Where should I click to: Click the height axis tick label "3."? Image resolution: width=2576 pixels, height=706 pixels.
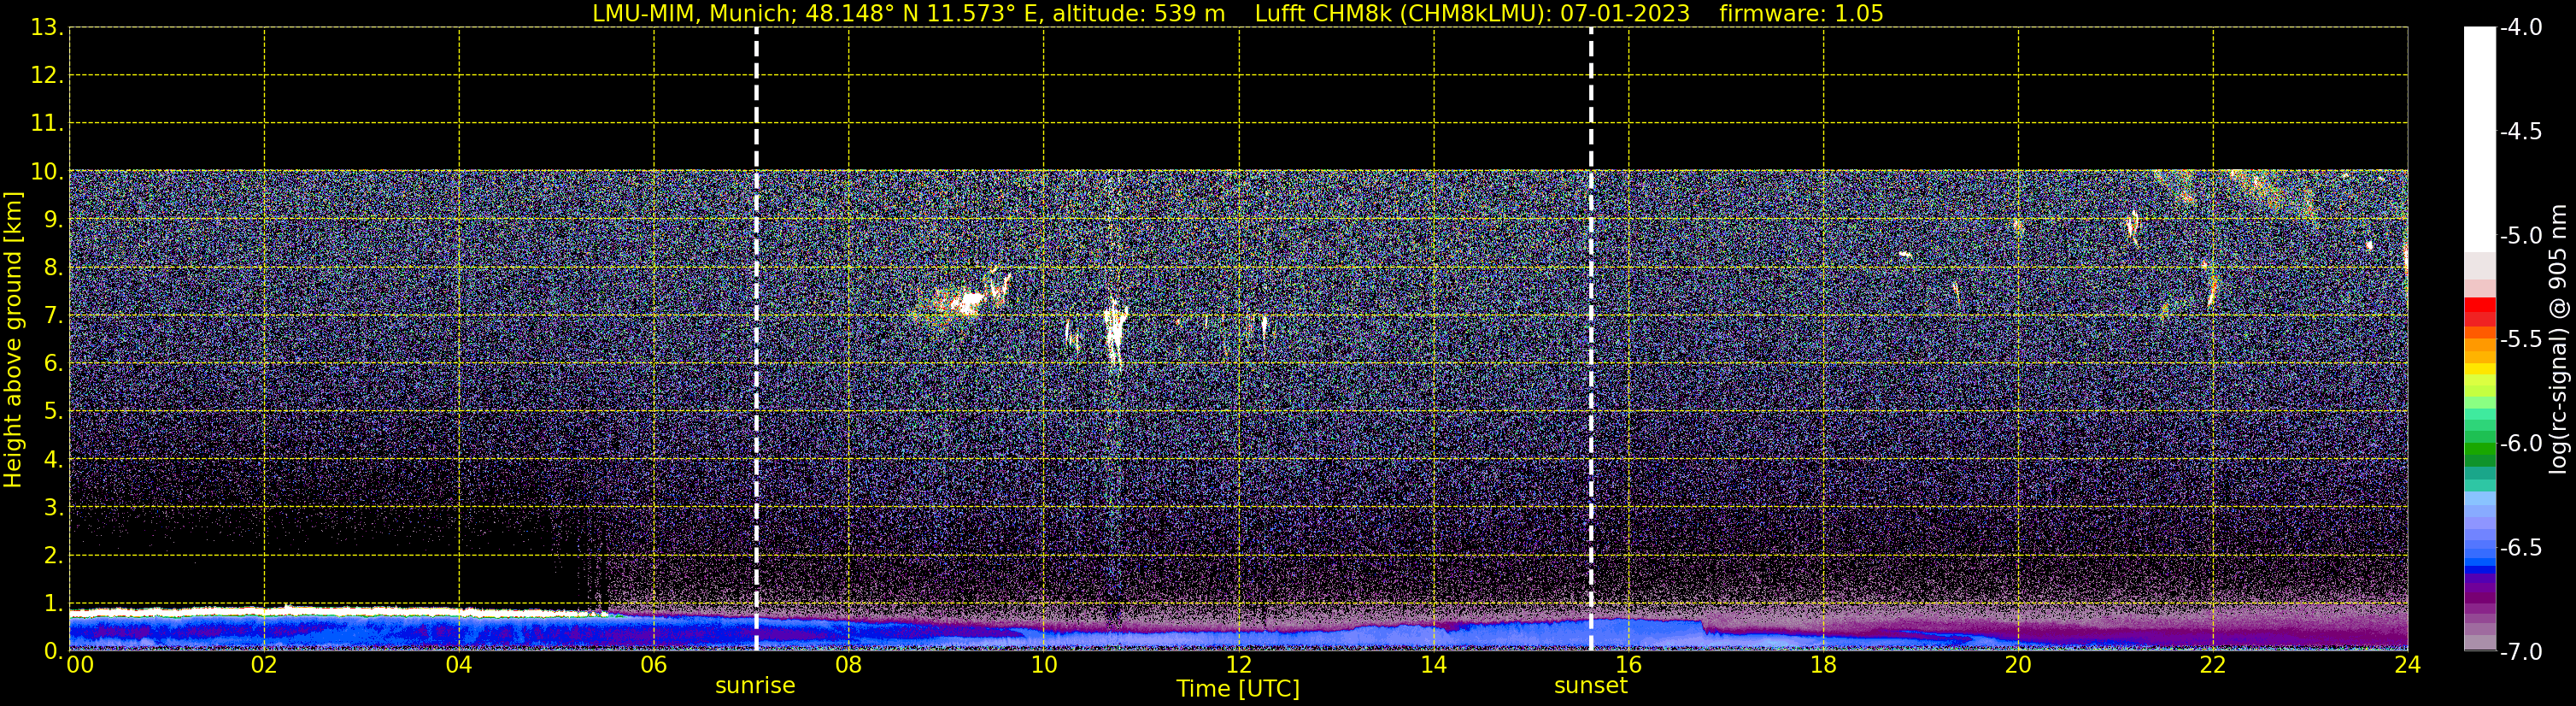53,507
